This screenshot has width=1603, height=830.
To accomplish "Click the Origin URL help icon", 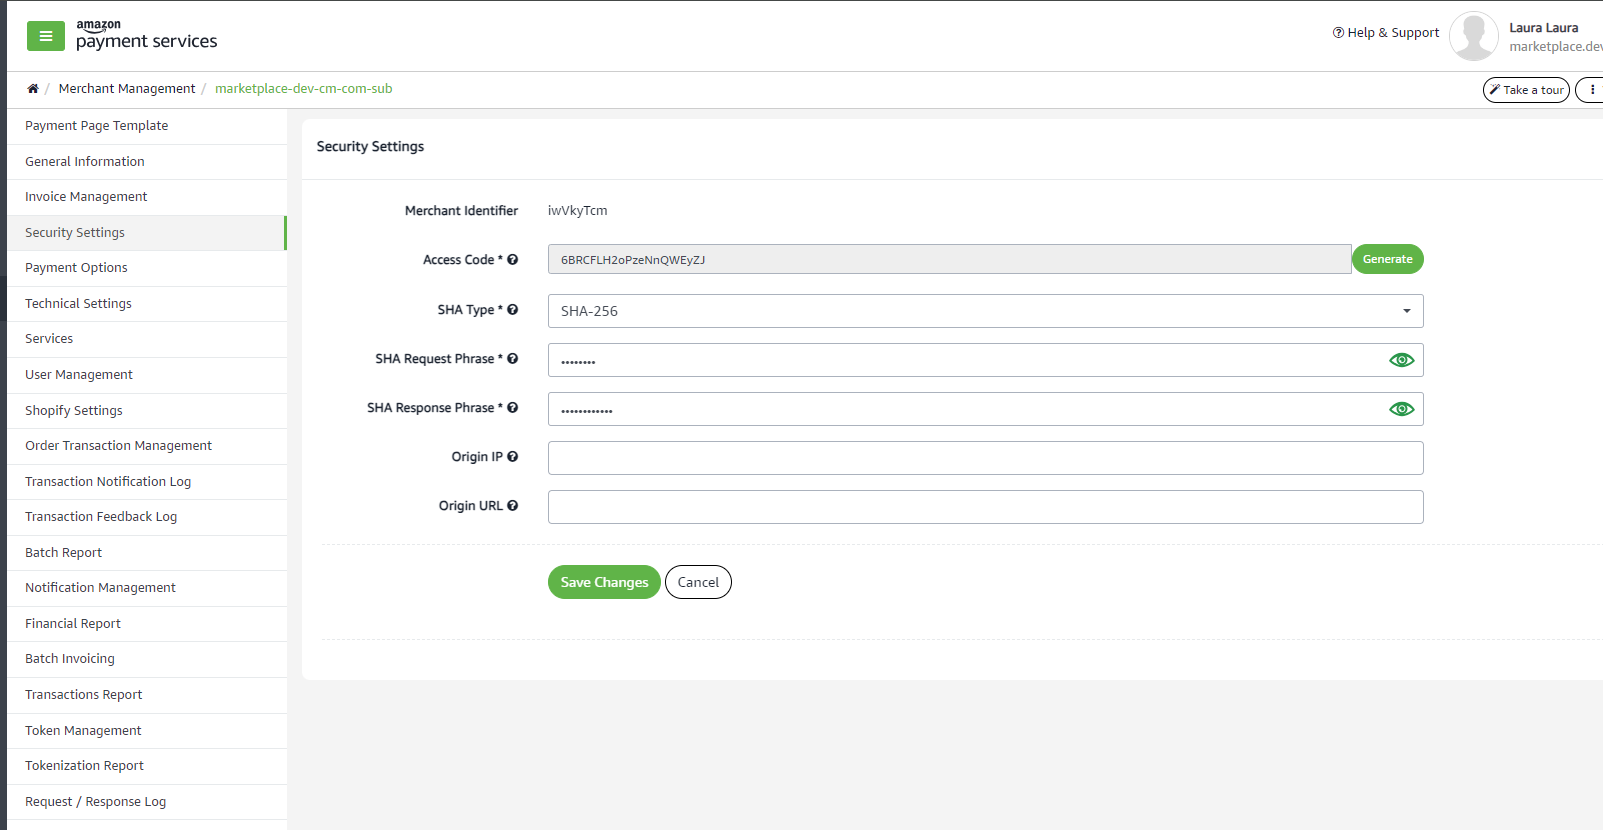I will pyautogui.click(x=513, y=506).
